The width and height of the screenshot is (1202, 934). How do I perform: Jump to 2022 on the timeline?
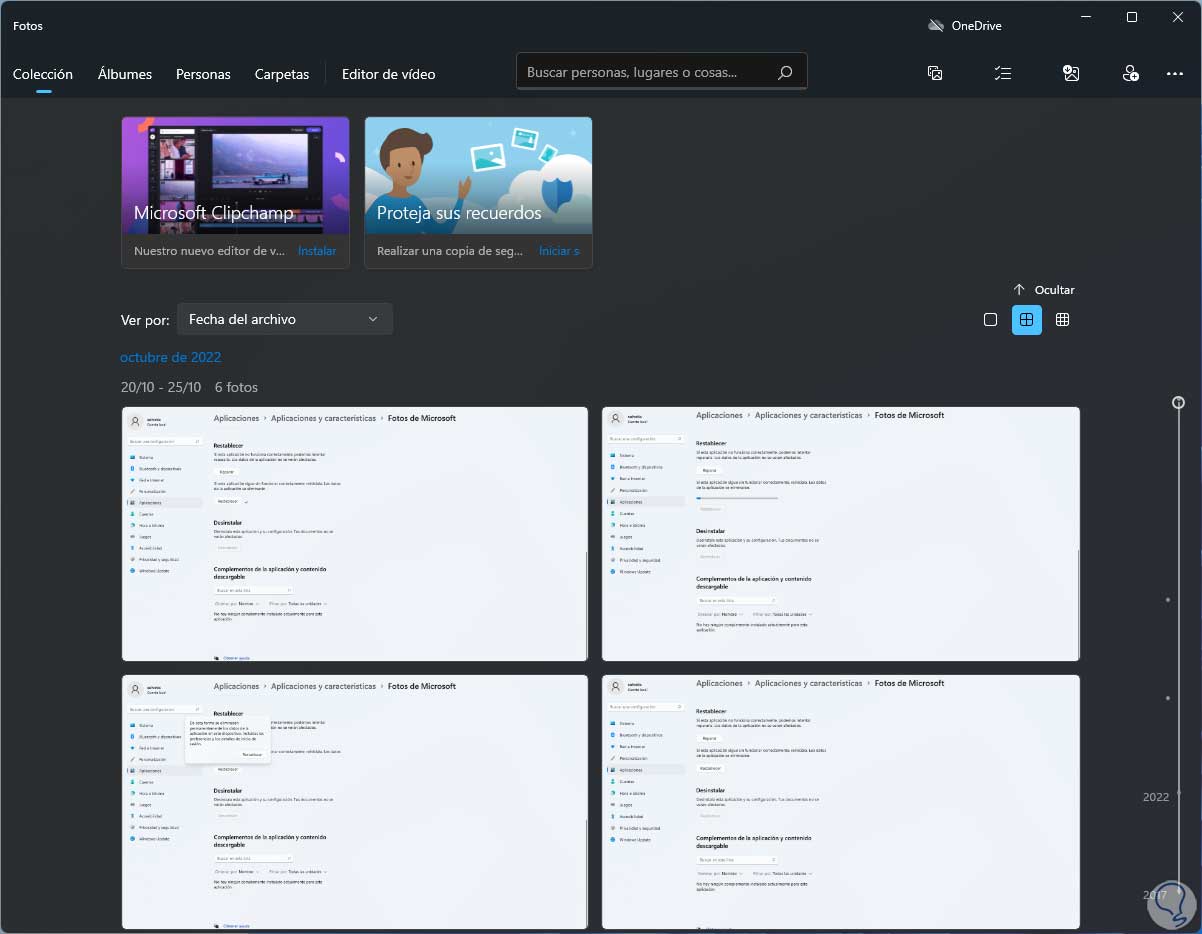1156,797
